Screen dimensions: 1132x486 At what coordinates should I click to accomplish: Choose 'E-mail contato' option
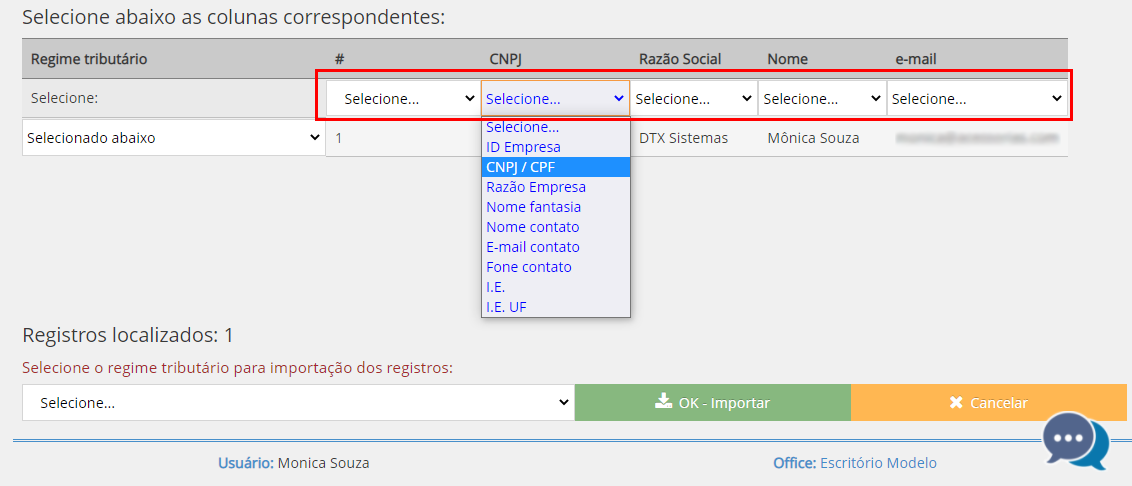[x=532, y=247]
